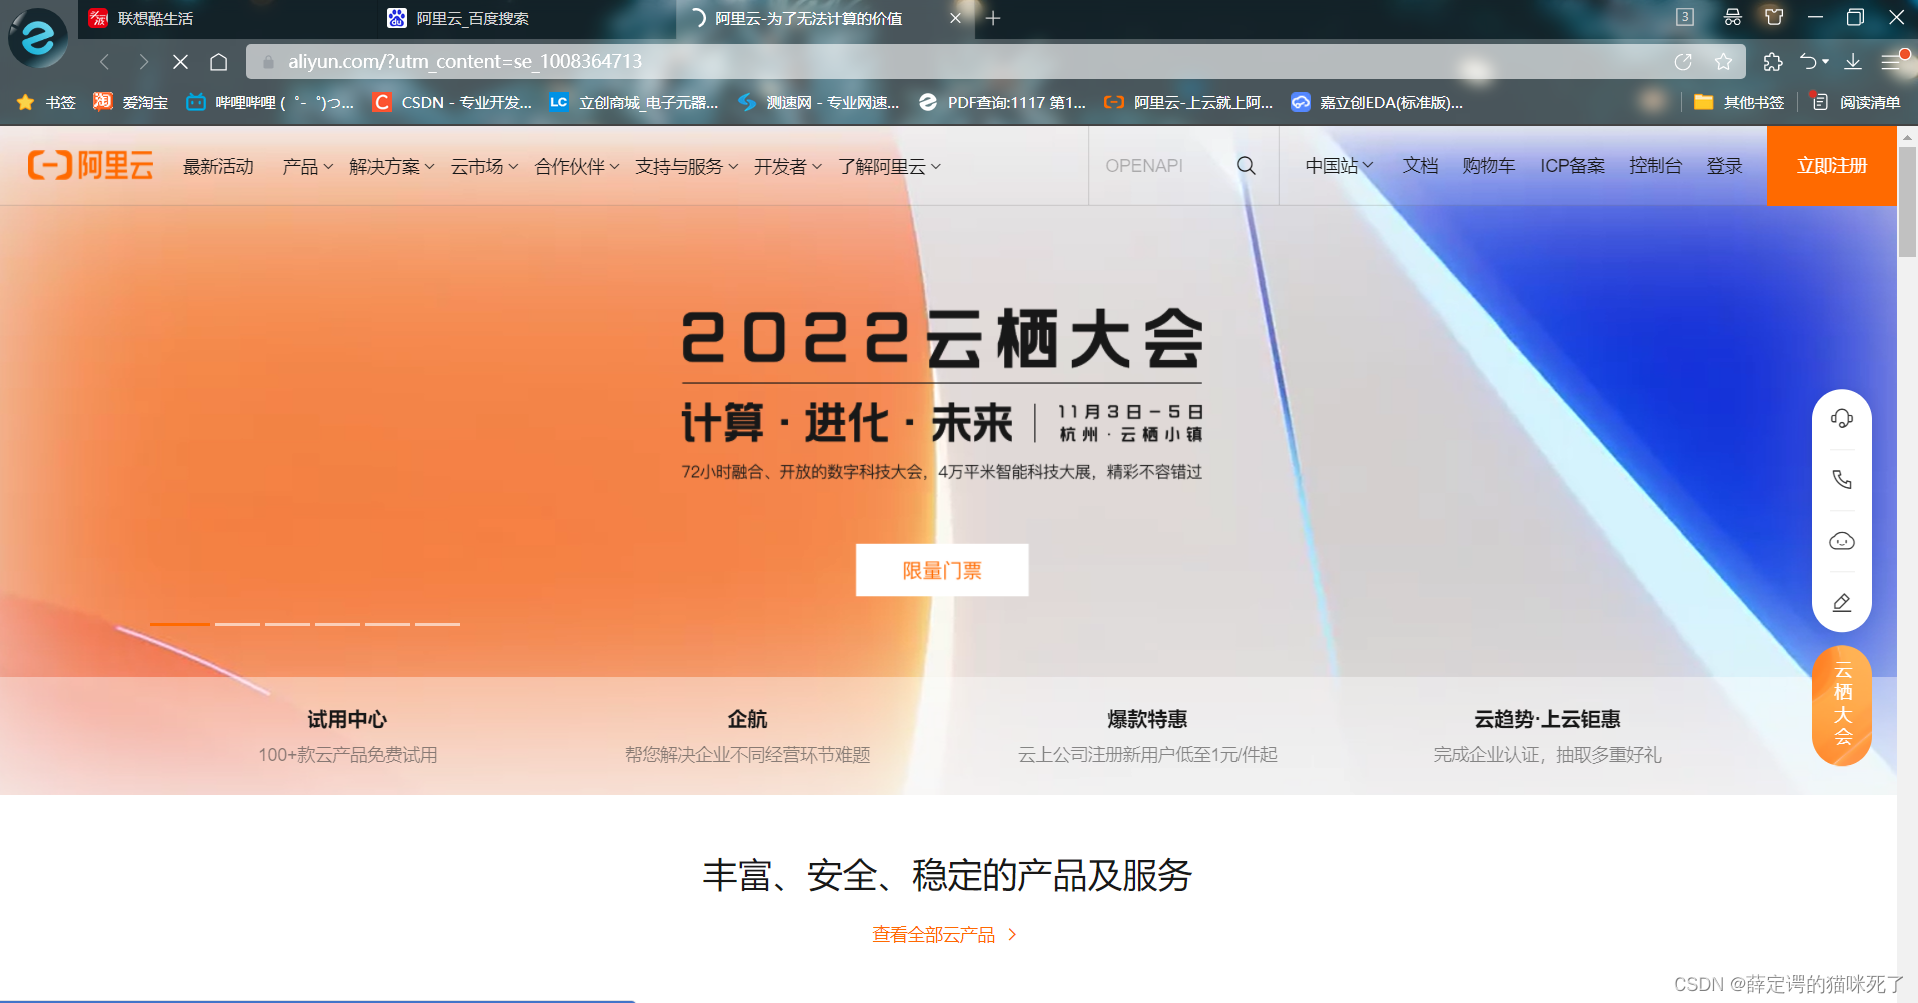Open headset customer service floating icon
1918x1003 pixels.
tap(1842, 418)
